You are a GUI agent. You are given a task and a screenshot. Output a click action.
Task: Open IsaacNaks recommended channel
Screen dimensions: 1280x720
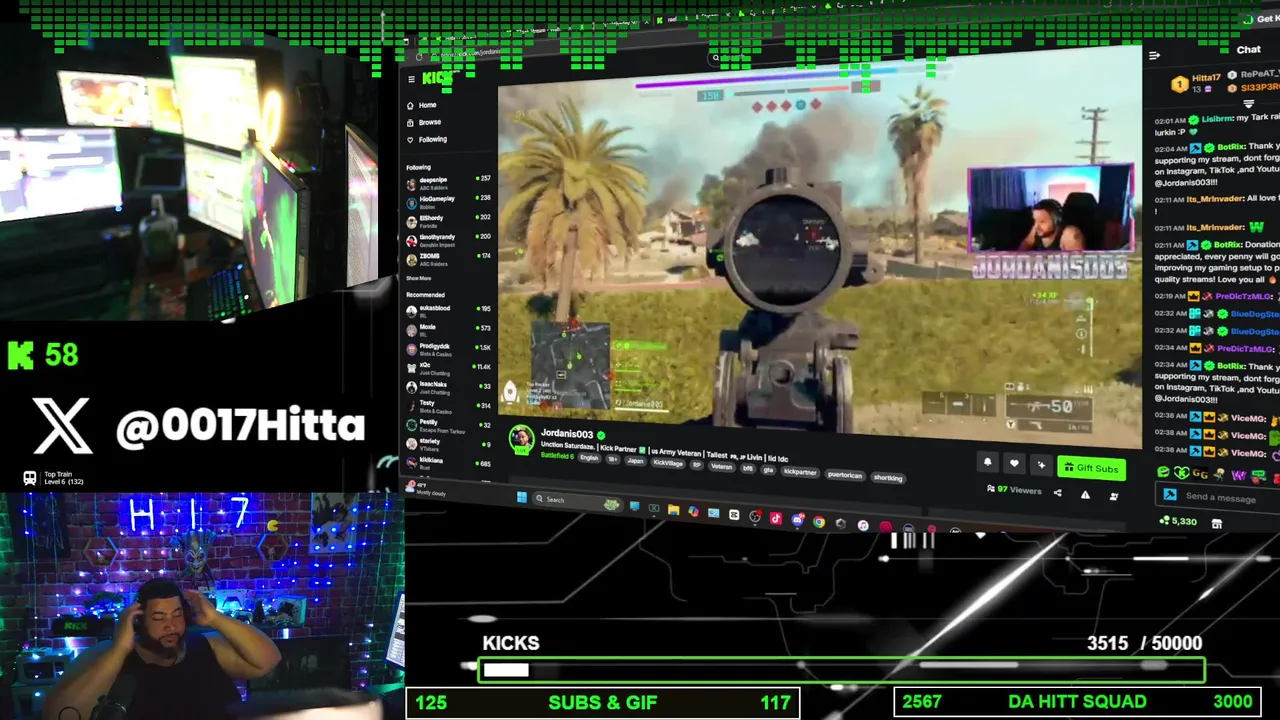coord(448,387)
